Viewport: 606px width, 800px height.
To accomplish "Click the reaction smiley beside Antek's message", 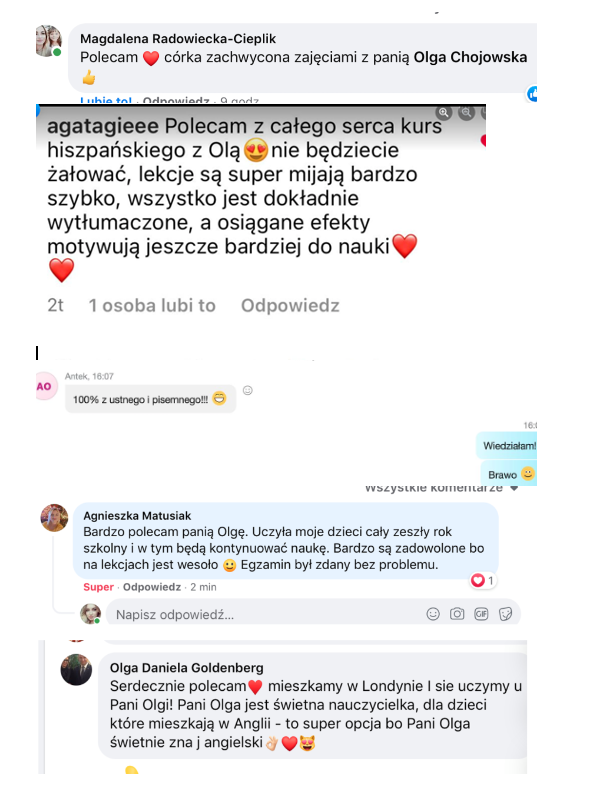I will [248, 390].
